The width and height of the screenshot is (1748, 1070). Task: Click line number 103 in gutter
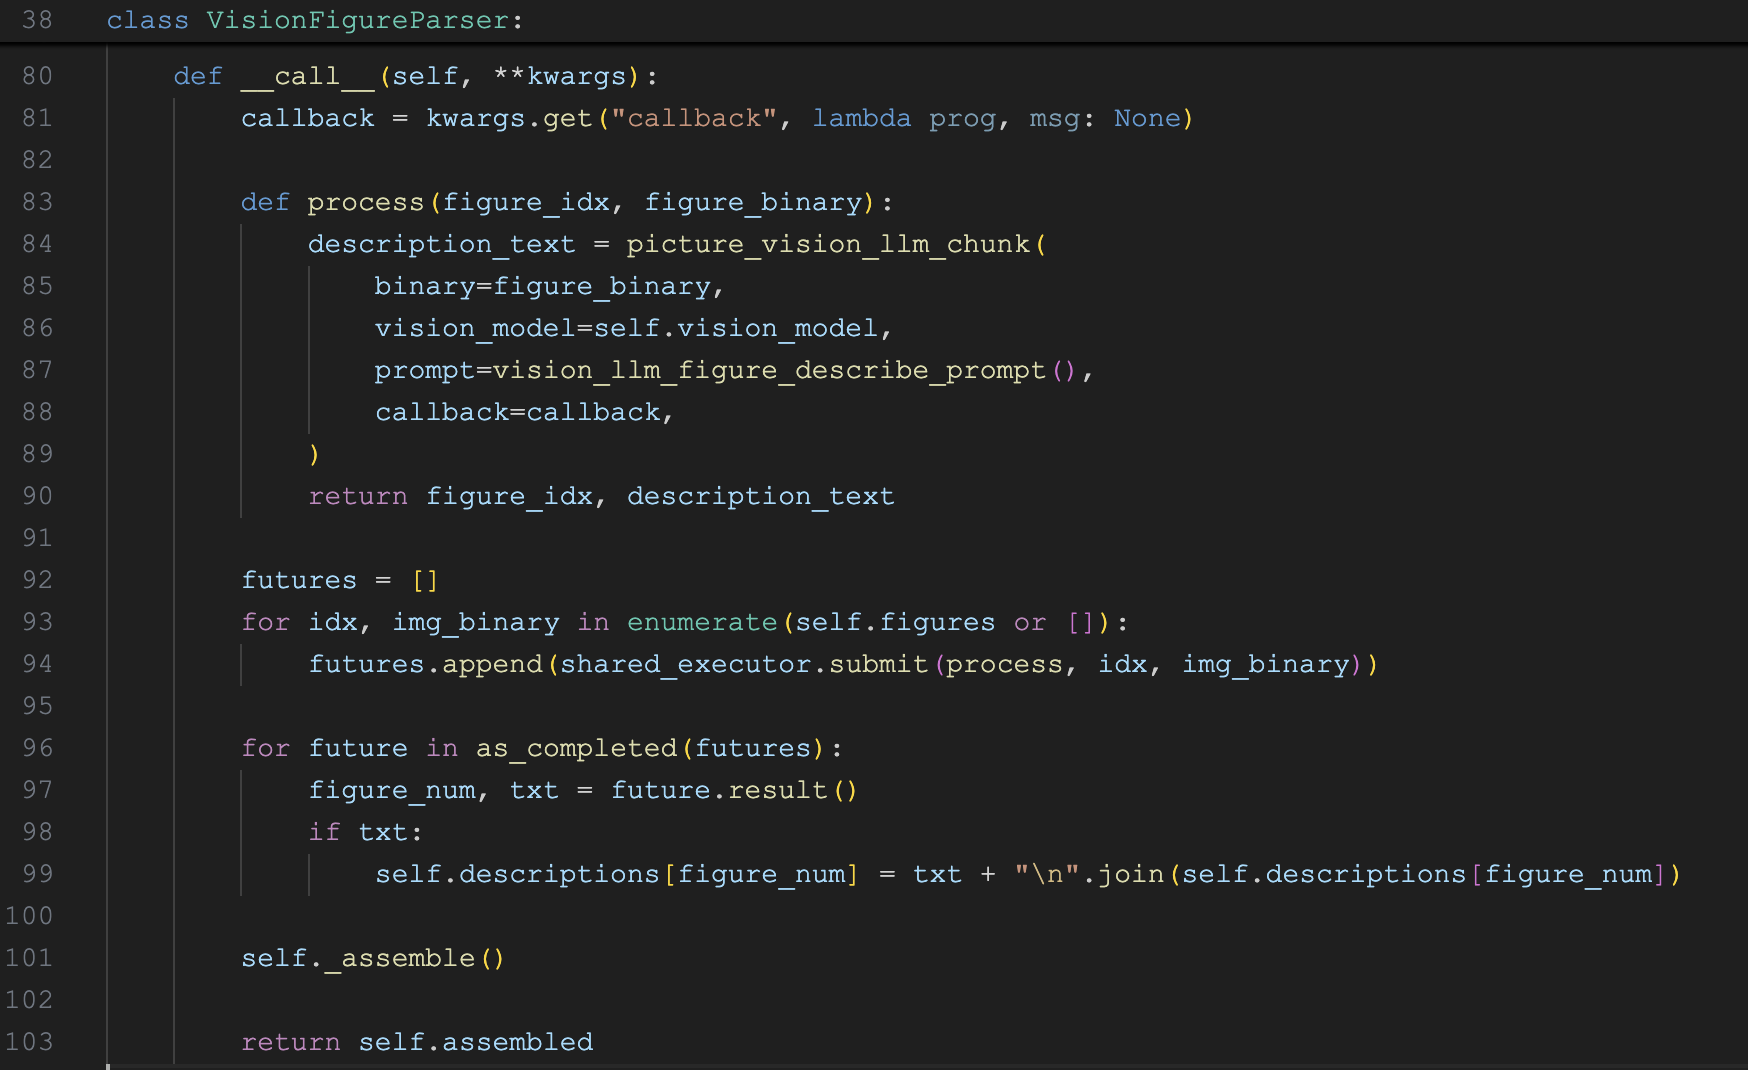pyautogui.click(x=29, y=1042)
